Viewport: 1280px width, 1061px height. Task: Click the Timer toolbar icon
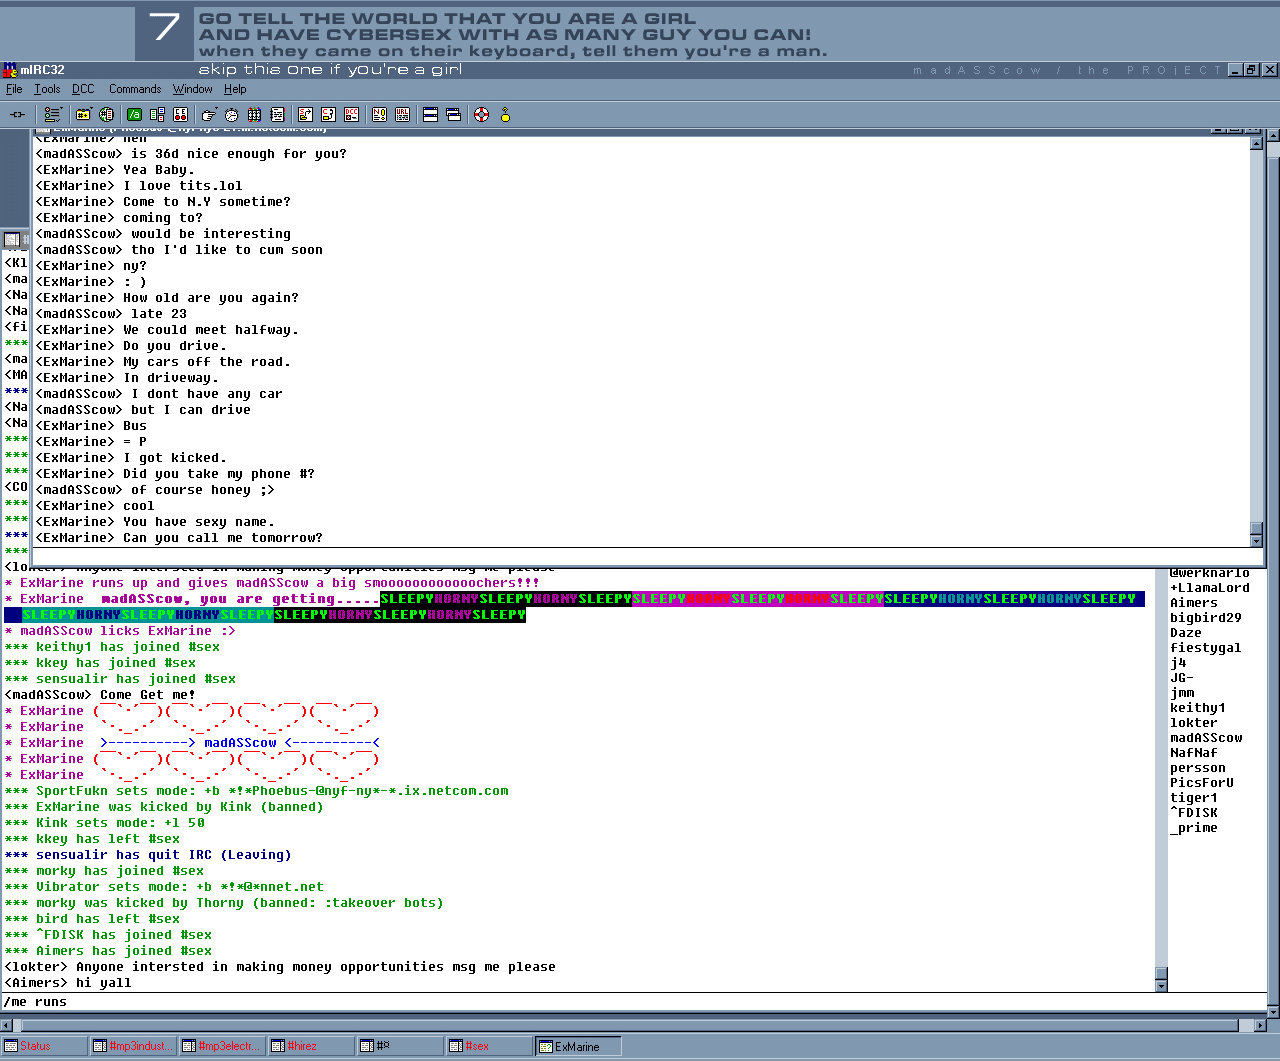231,115
